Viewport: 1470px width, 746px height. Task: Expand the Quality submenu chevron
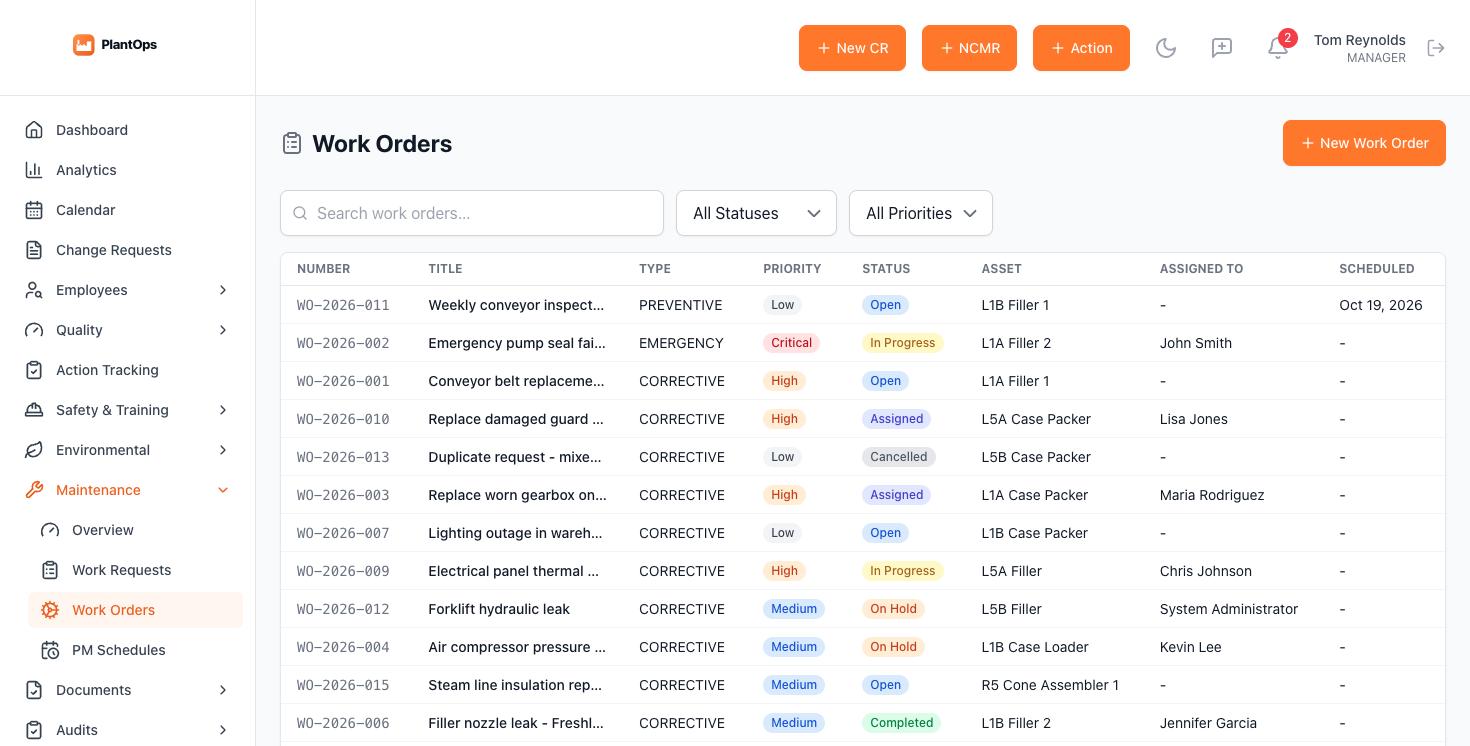pyautogui.click(x=223, y=330)
